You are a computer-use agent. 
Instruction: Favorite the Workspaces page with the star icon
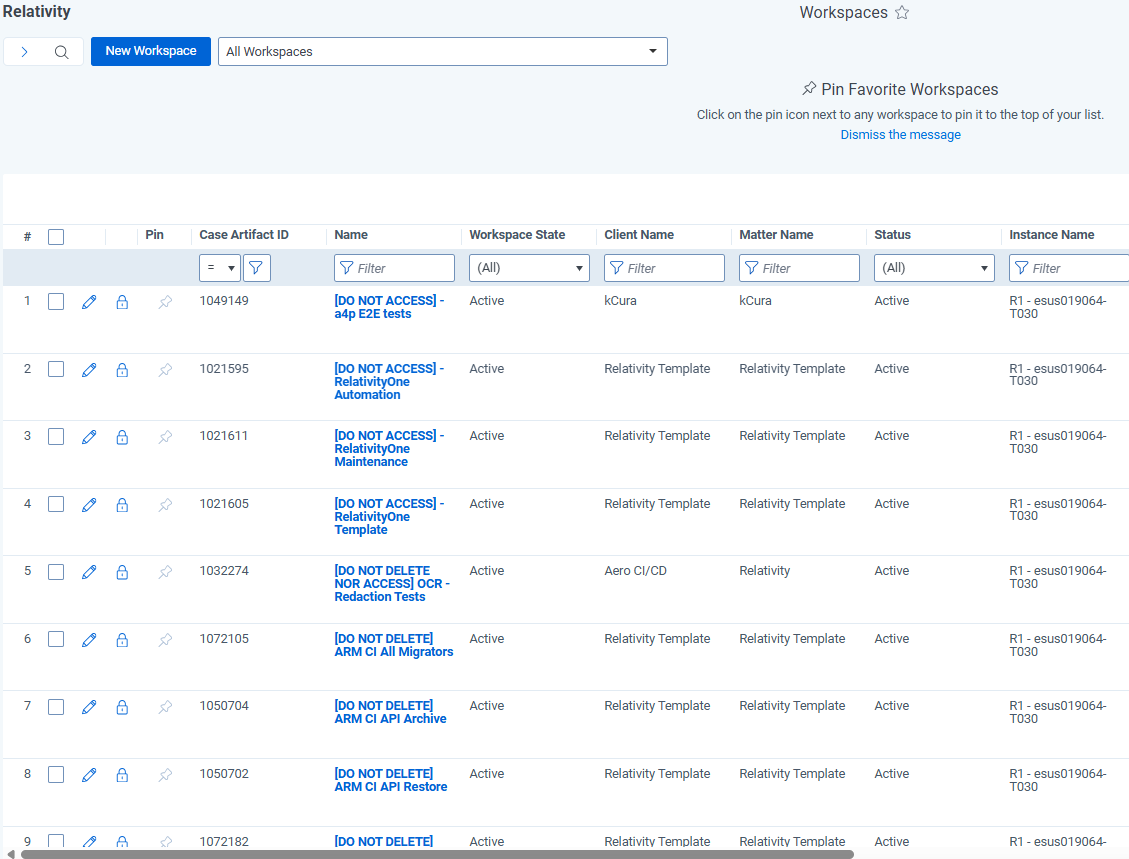(901, 12)
